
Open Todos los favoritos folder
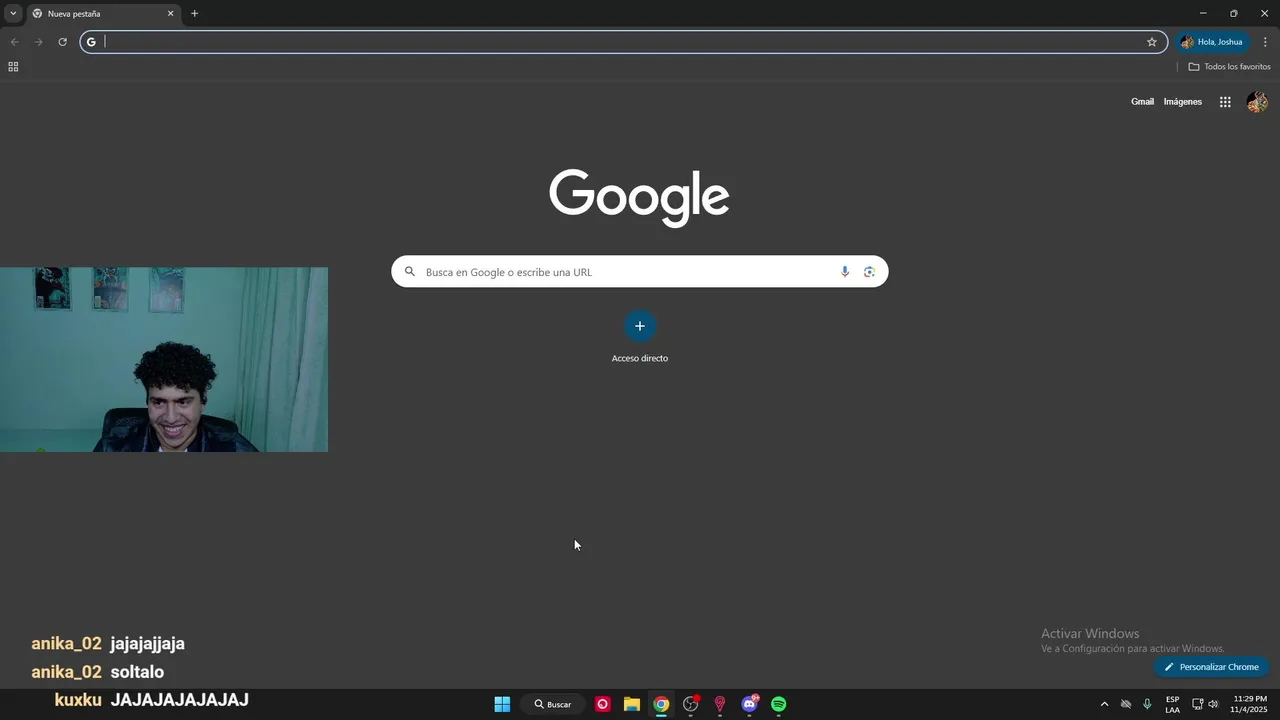(1229, 67)
